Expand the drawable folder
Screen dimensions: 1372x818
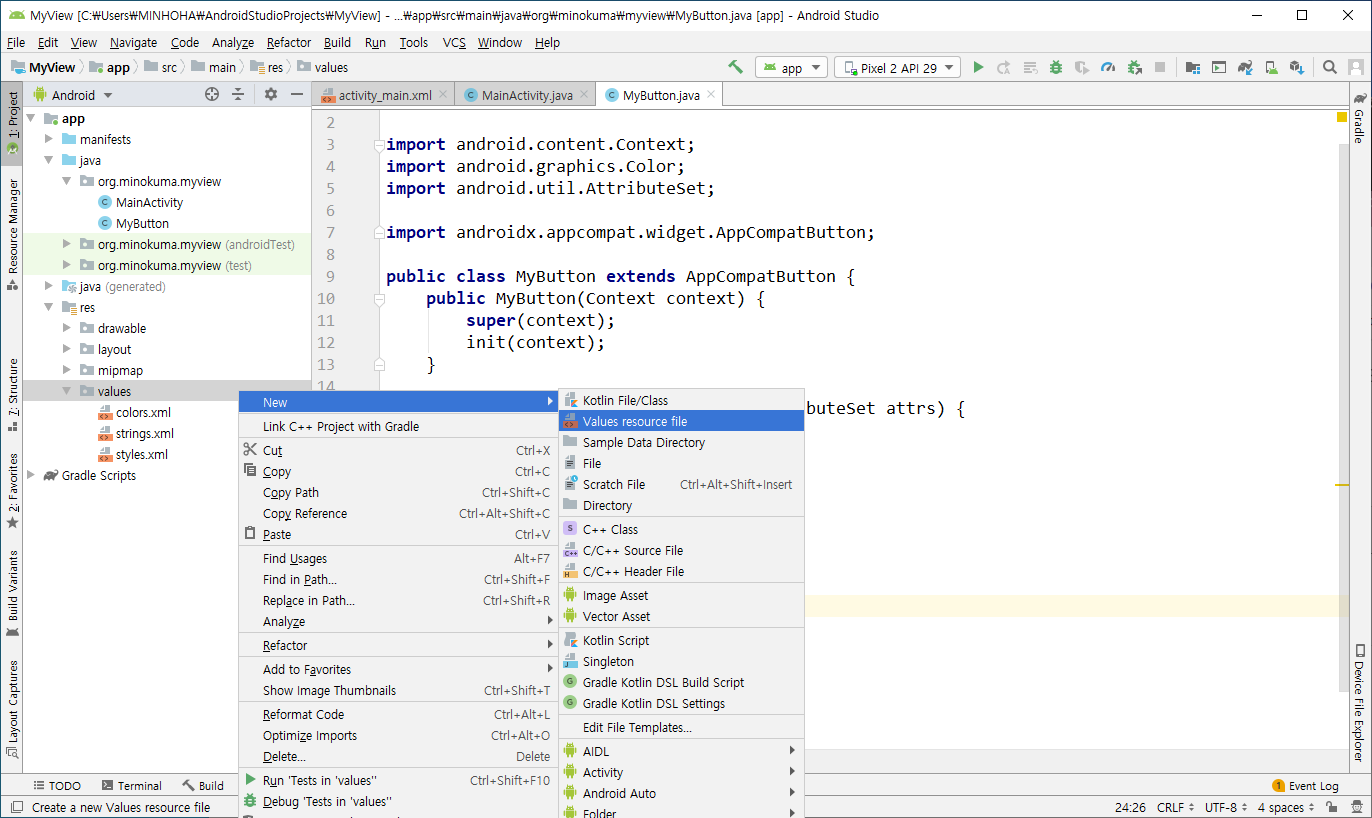(x=67, y=328)
